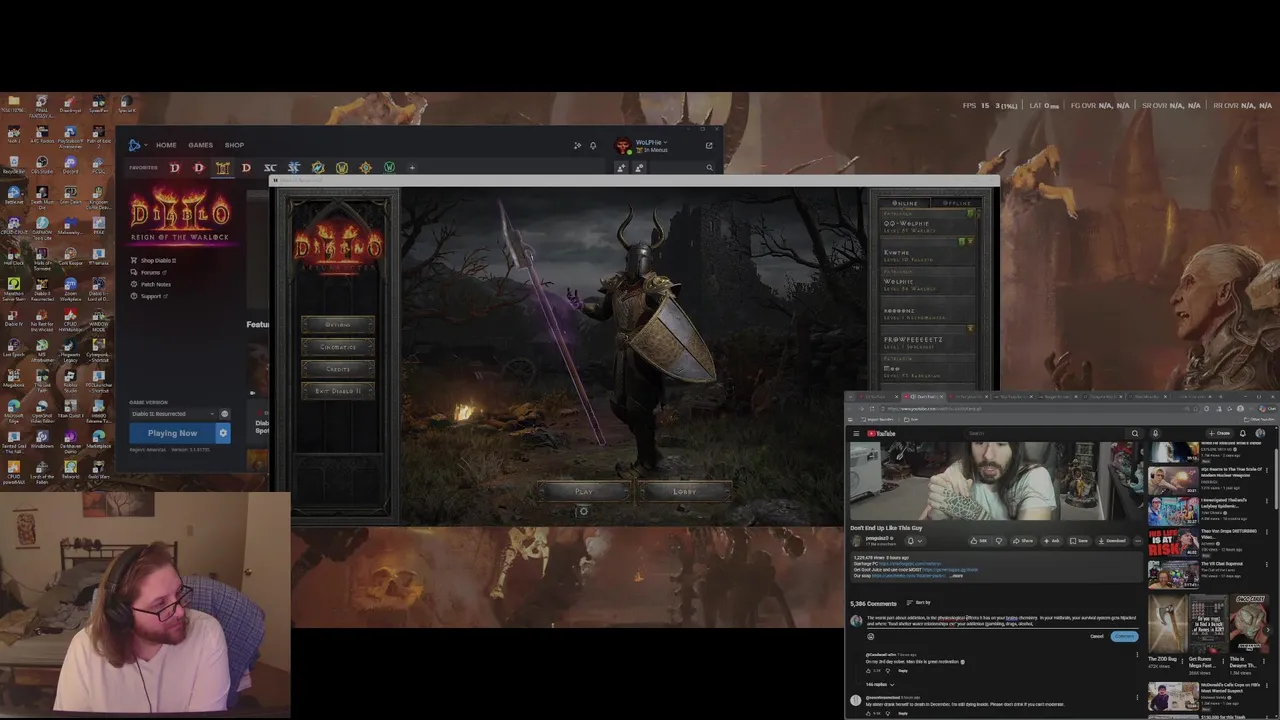1280x720 pixels.
Task: Click the YouTube search magnifier button
Action: [1135, 433]
